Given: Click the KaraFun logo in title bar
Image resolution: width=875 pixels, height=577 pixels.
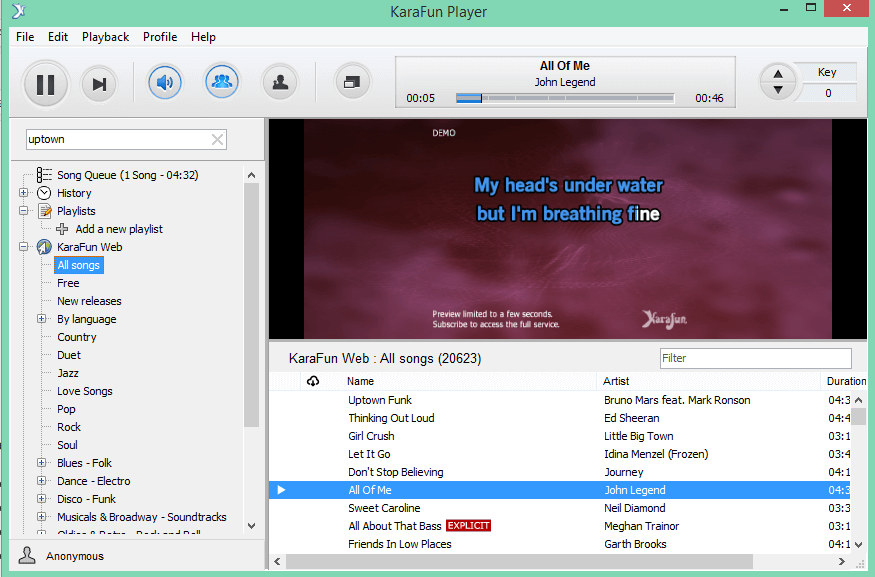Looking at the screenshot, I should tap(20, 11).
